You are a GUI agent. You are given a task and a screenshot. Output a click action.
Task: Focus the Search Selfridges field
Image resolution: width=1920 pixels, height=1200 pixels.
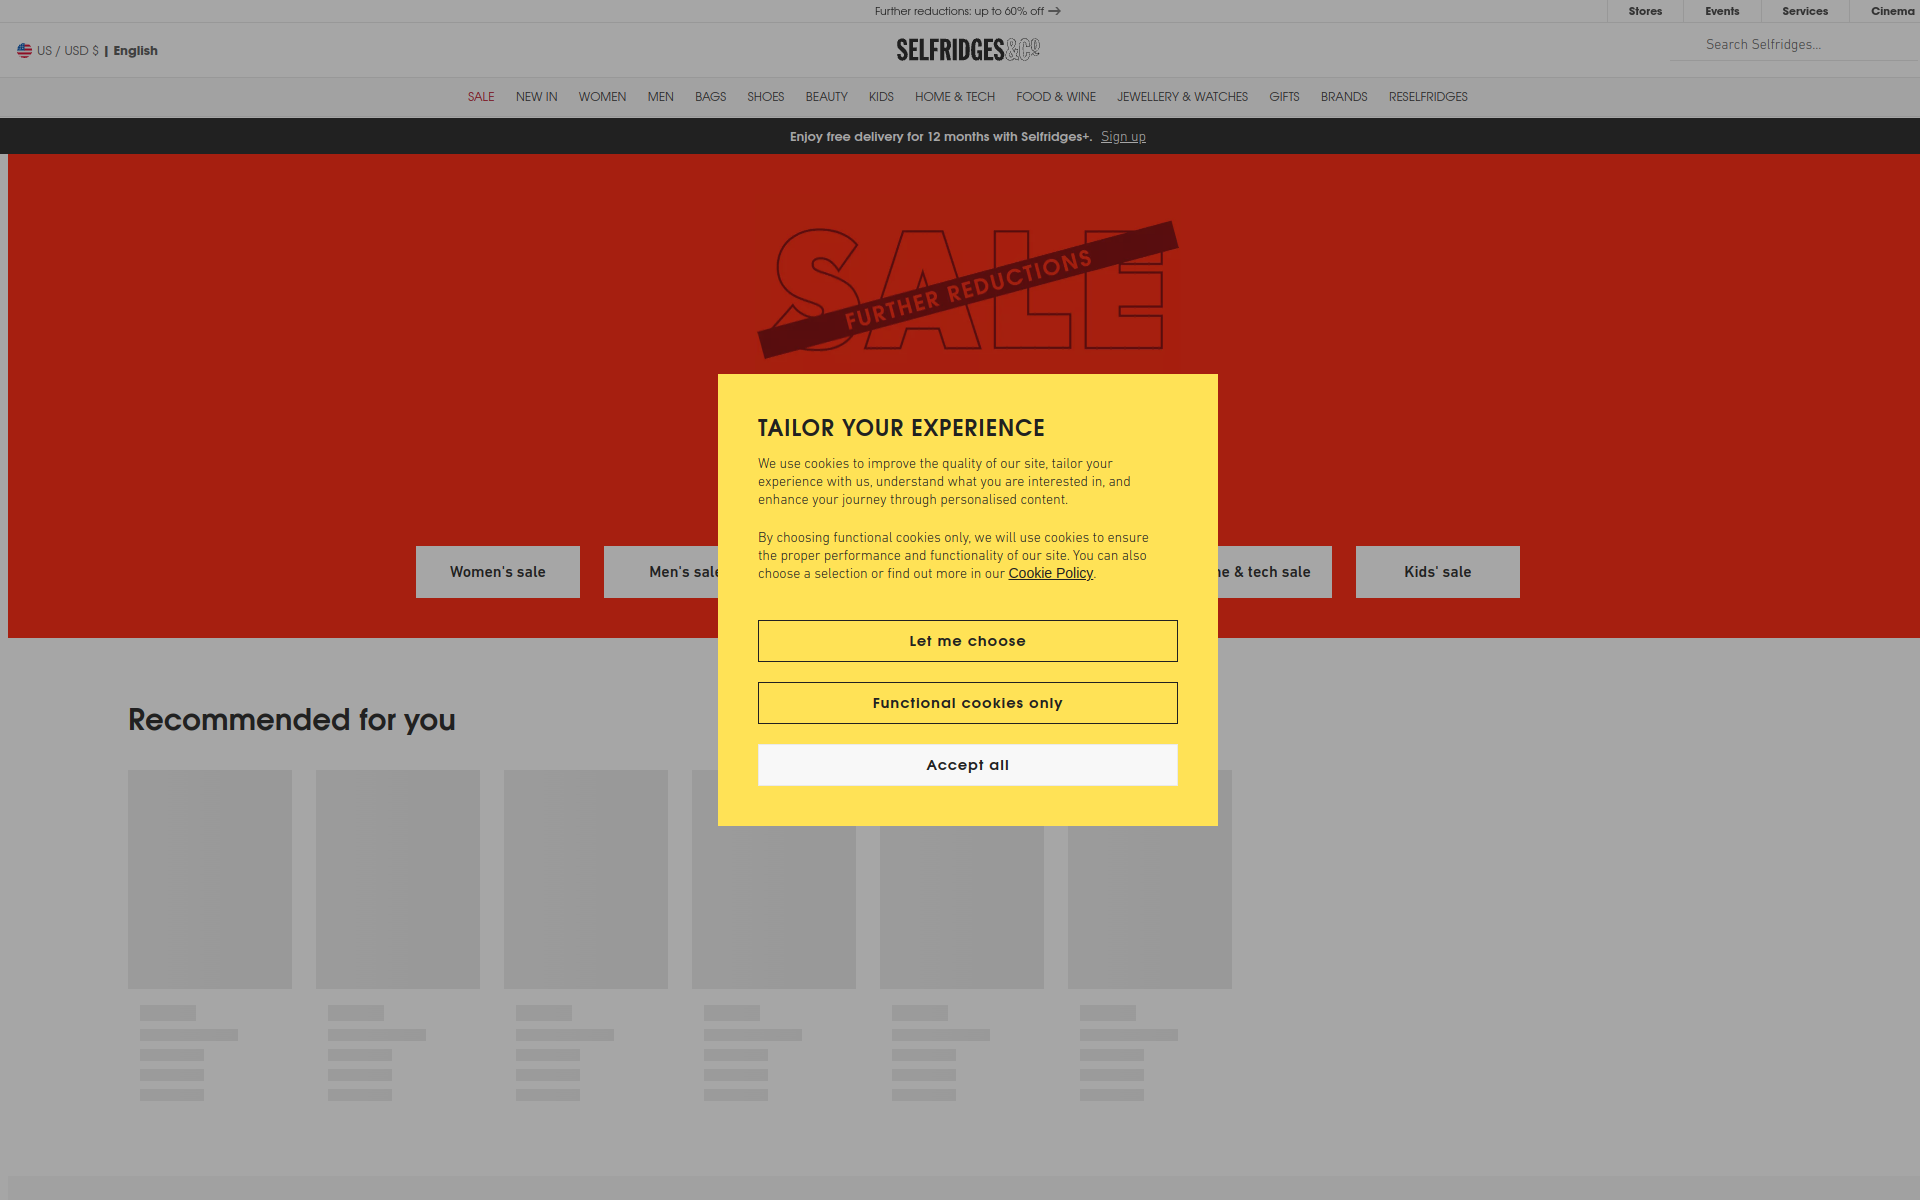1795,45
